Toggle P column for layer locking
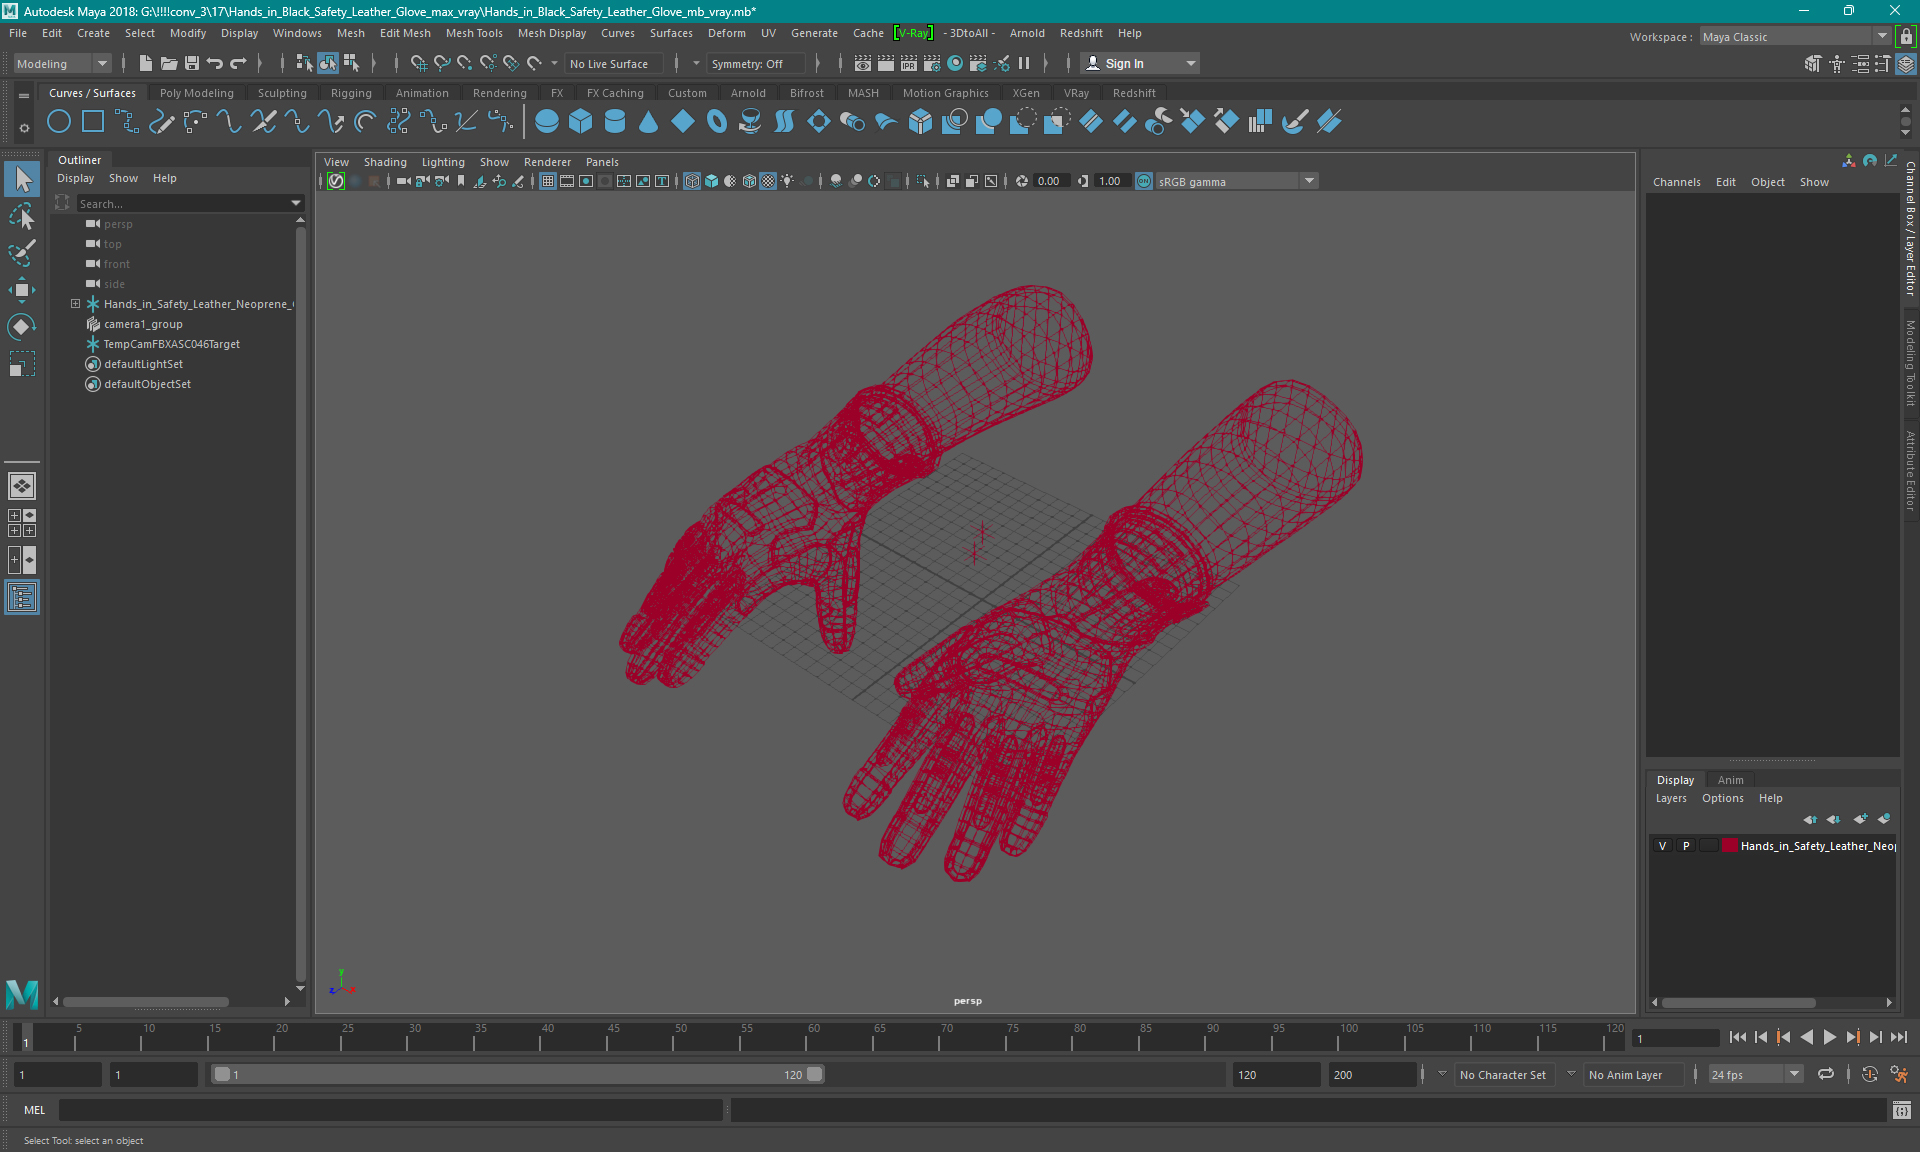 (x=1685, y=846)
